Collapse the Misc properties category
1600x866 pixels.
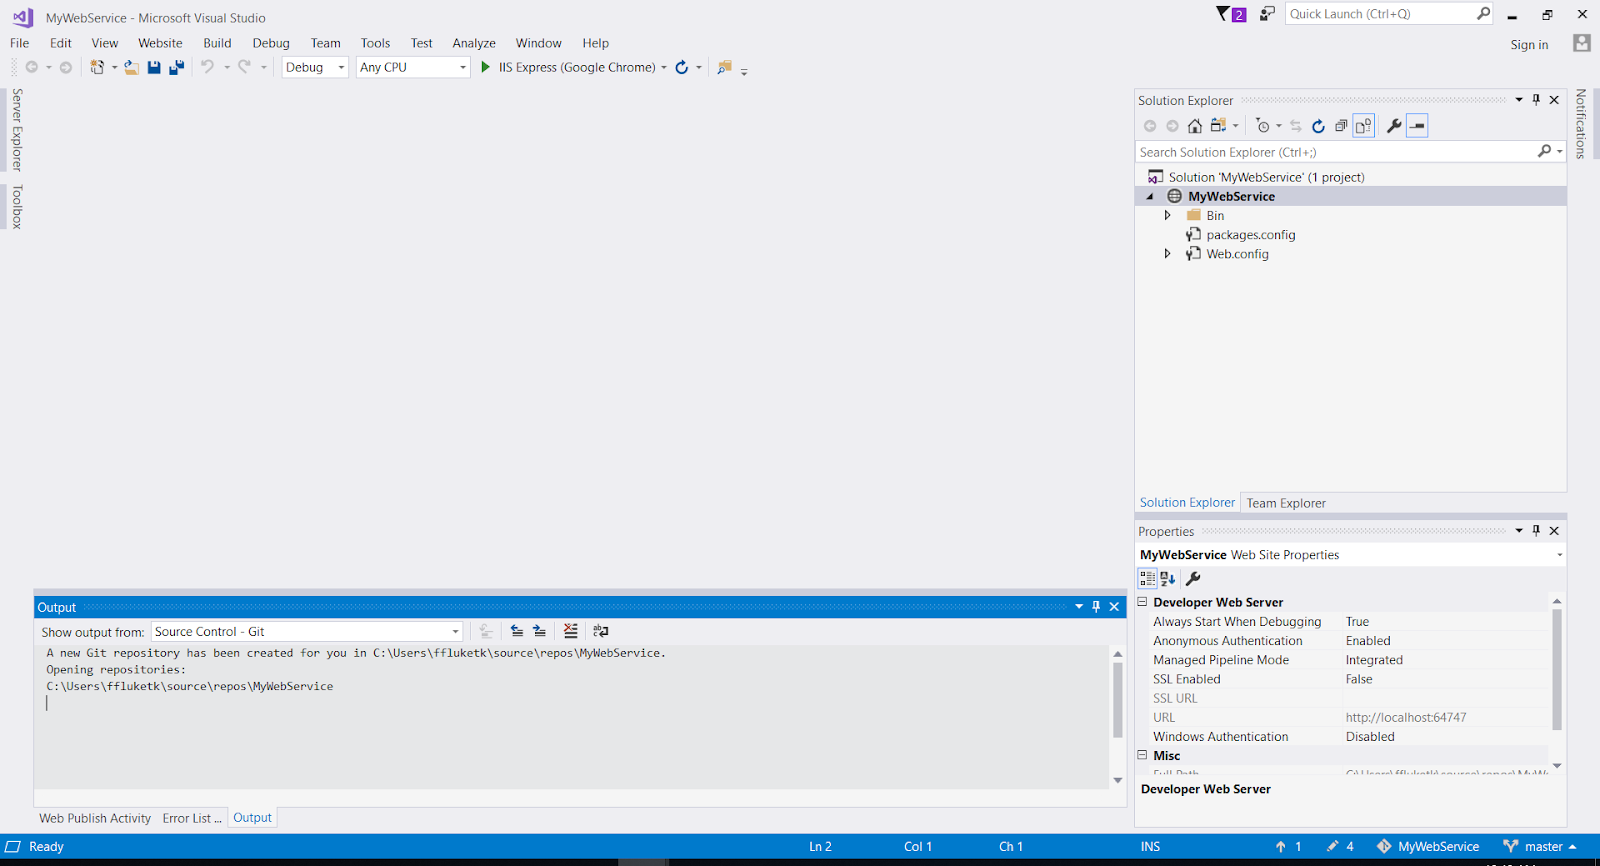1143,755
